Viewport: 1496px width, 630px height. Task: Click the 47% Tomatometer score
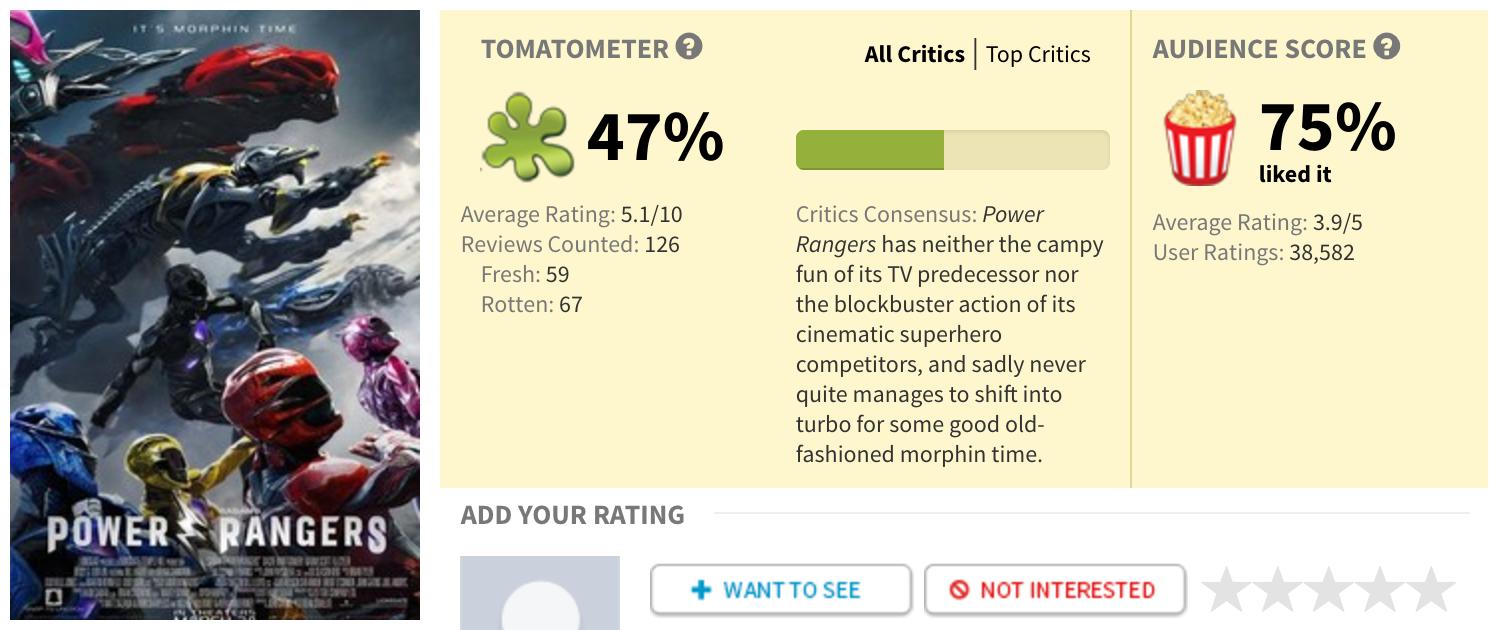pos(655,137)
